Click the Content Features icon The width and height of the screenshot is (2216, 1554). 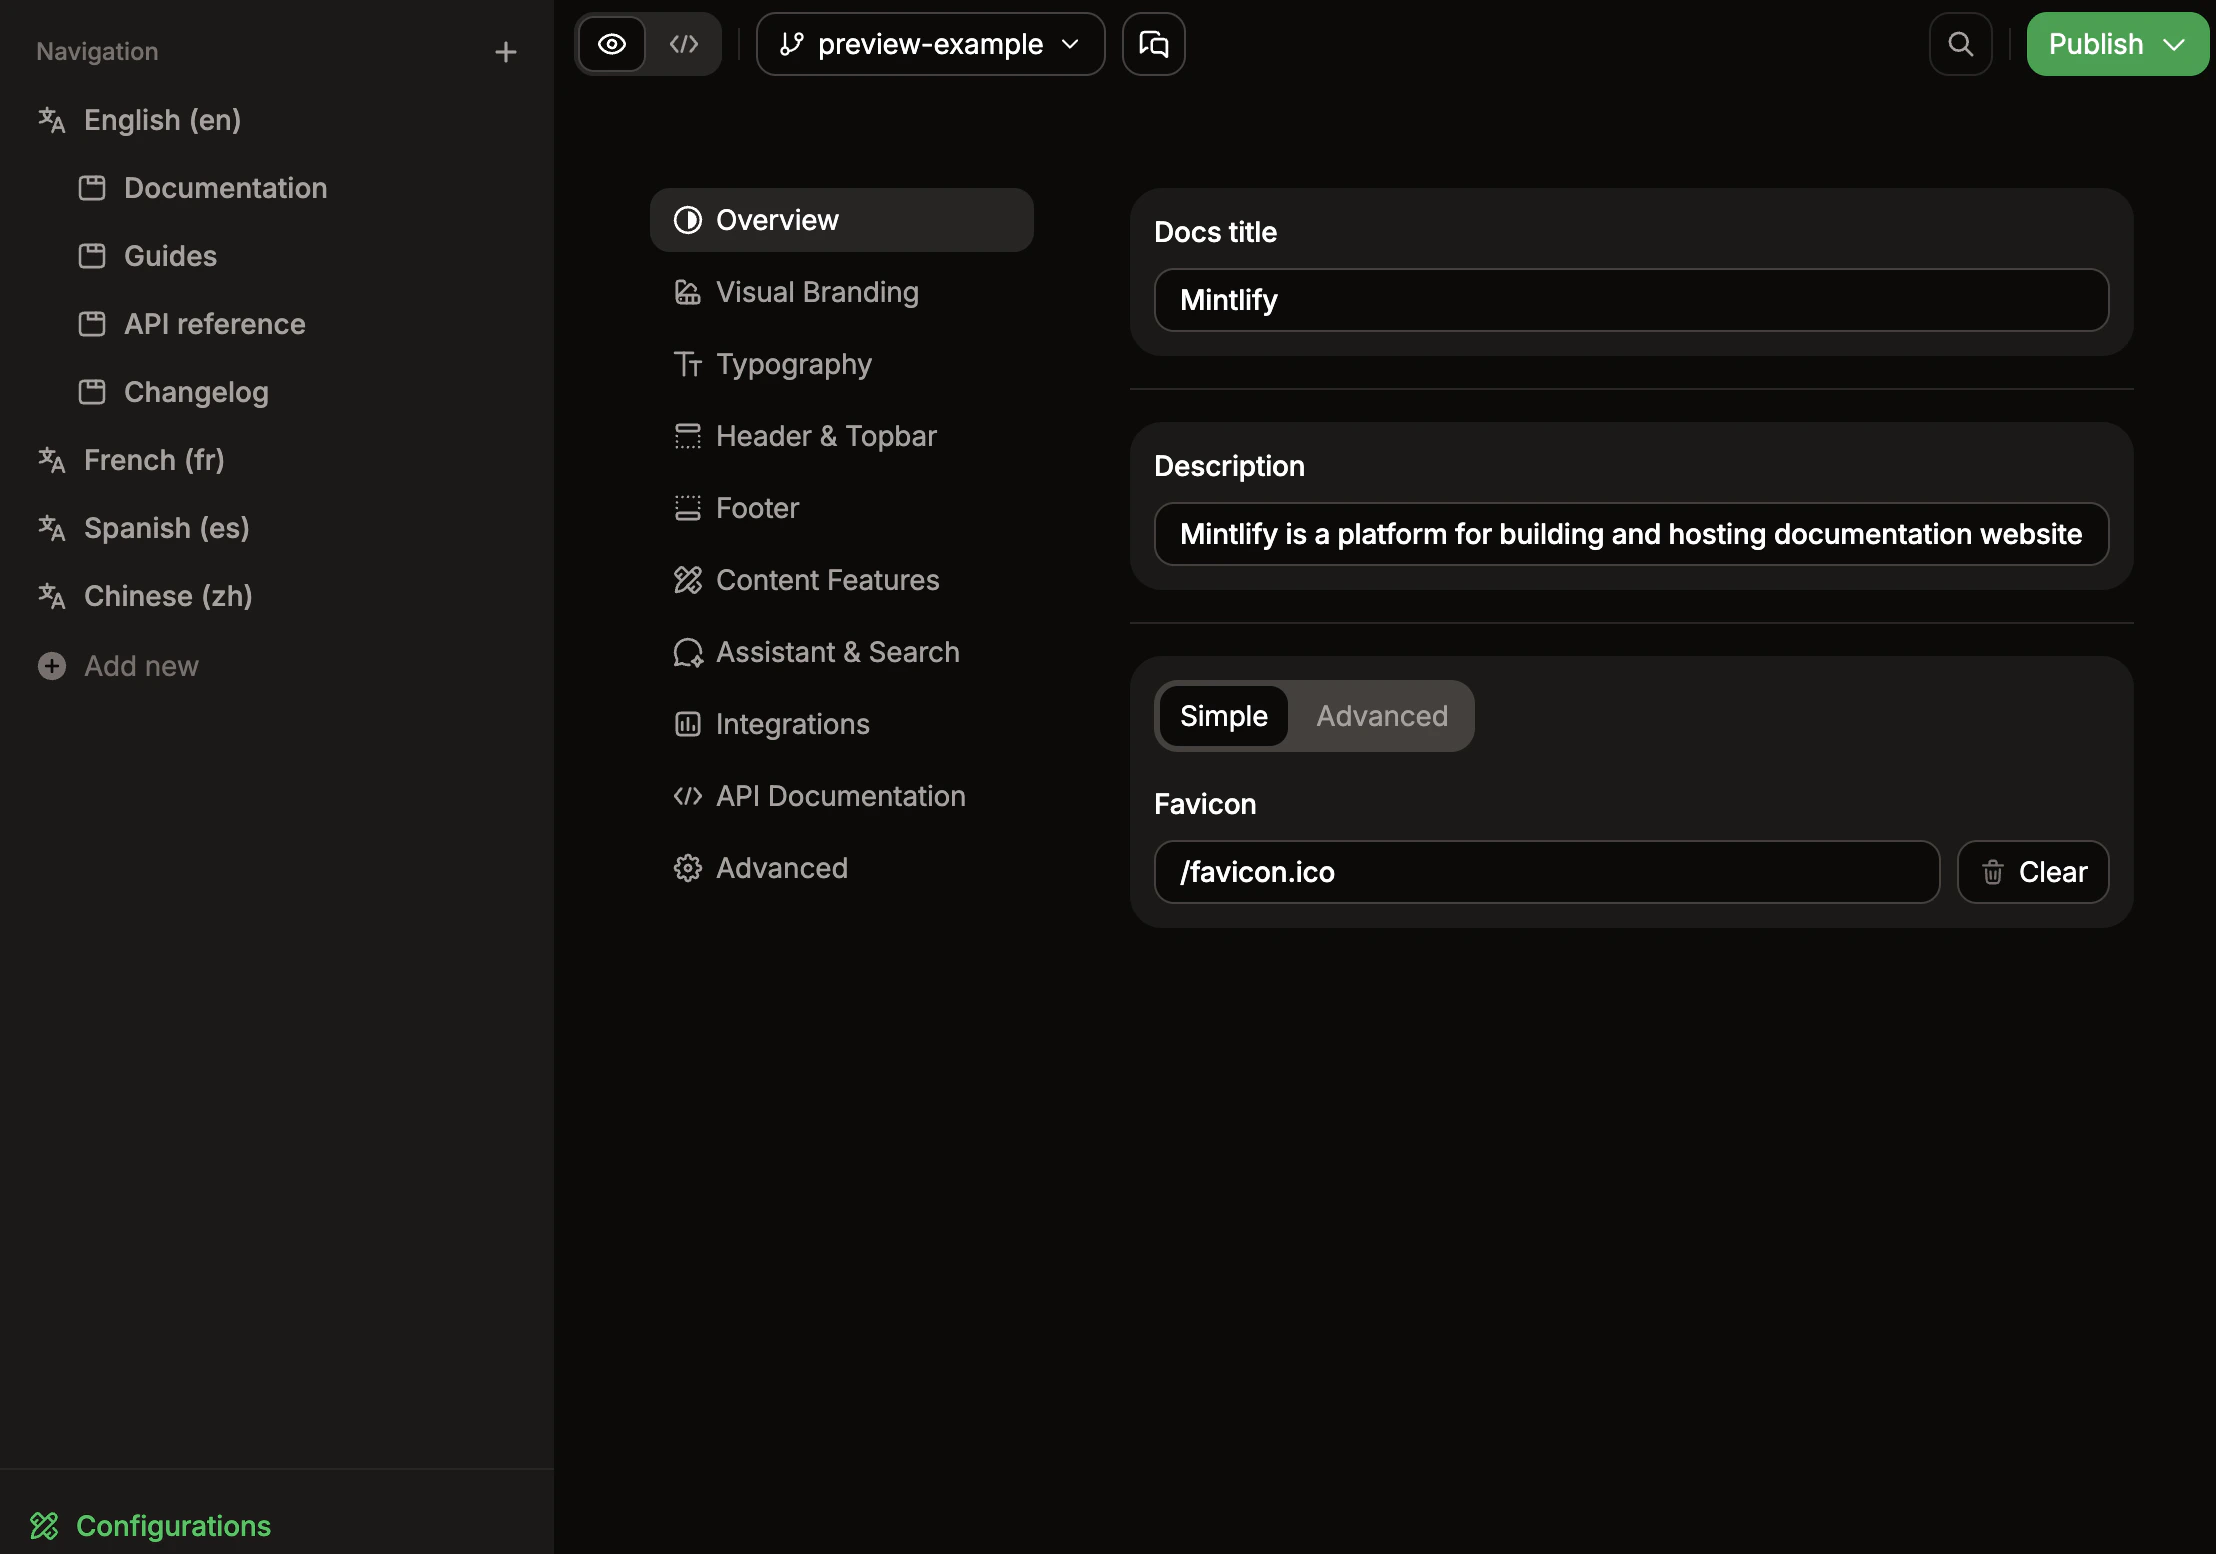click(688, 580)
